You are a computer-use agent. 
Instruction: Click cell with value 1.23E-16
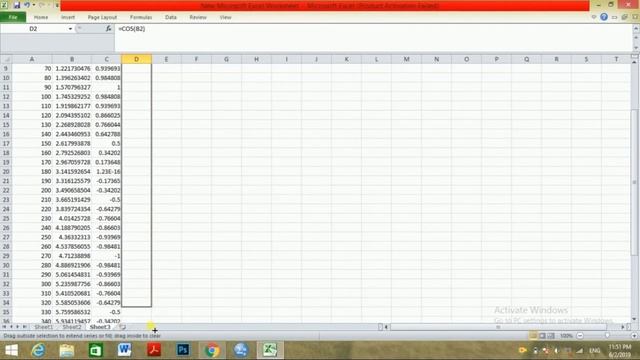click(107, 171)
